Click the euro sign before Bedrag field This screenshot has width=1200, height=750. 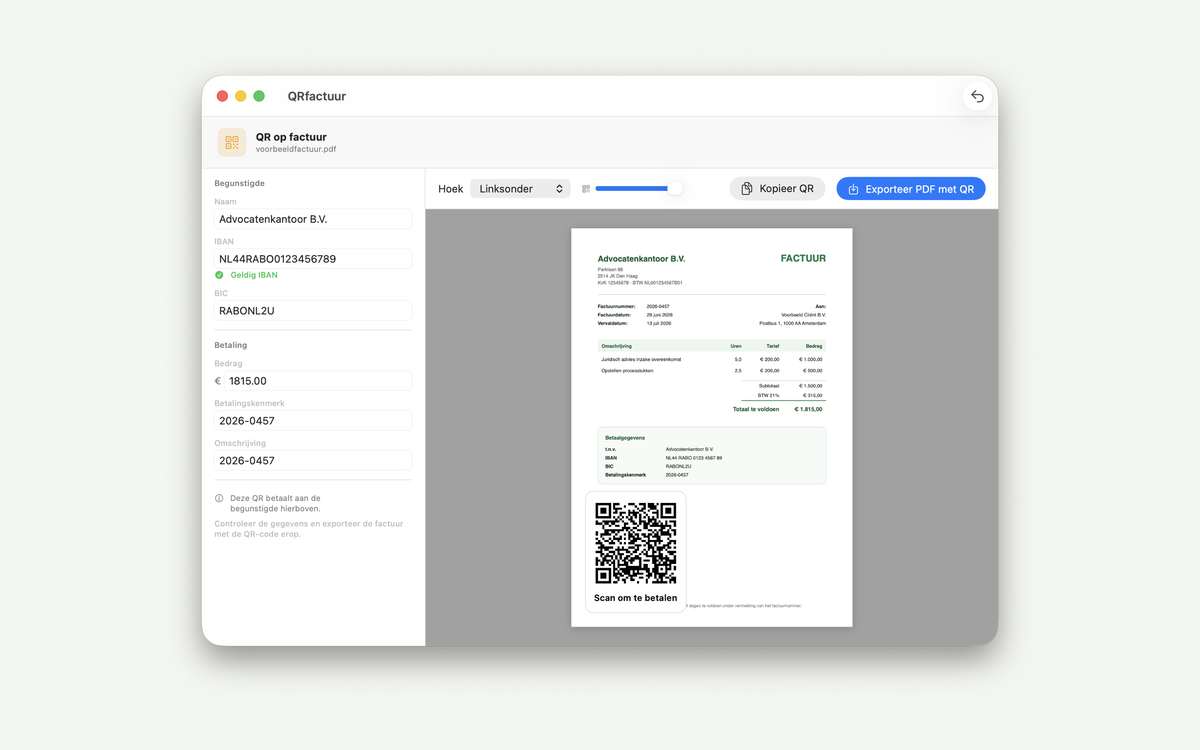tap(218, 381)
